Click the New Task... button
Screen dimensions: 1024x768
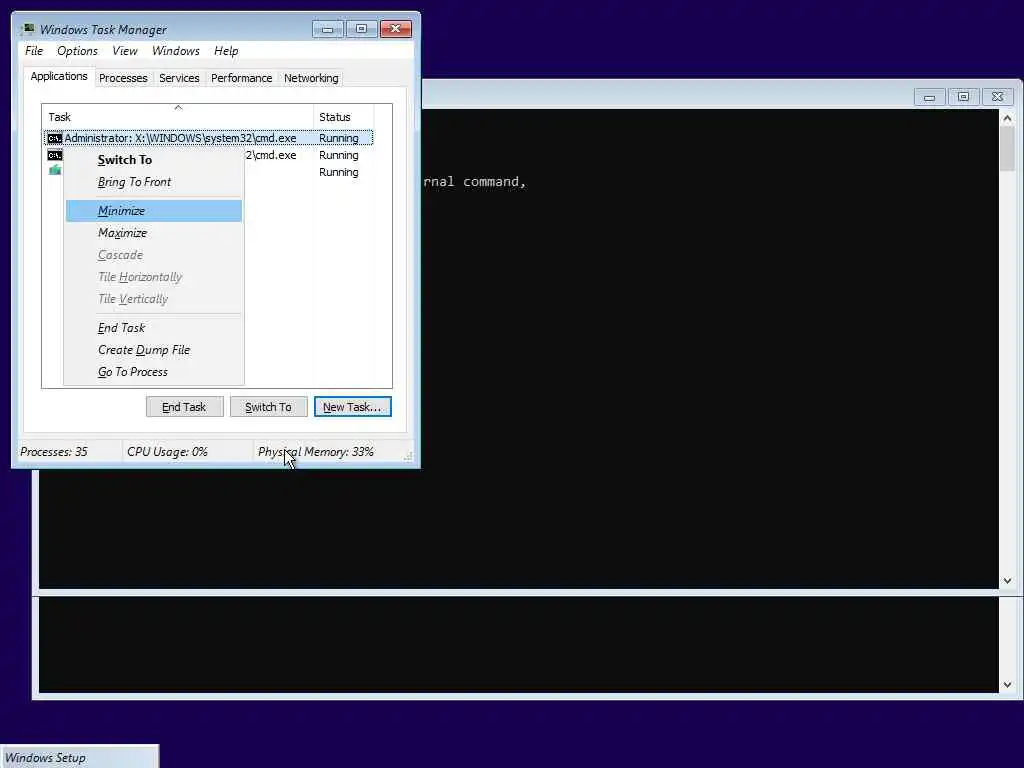tap(353, 407)
